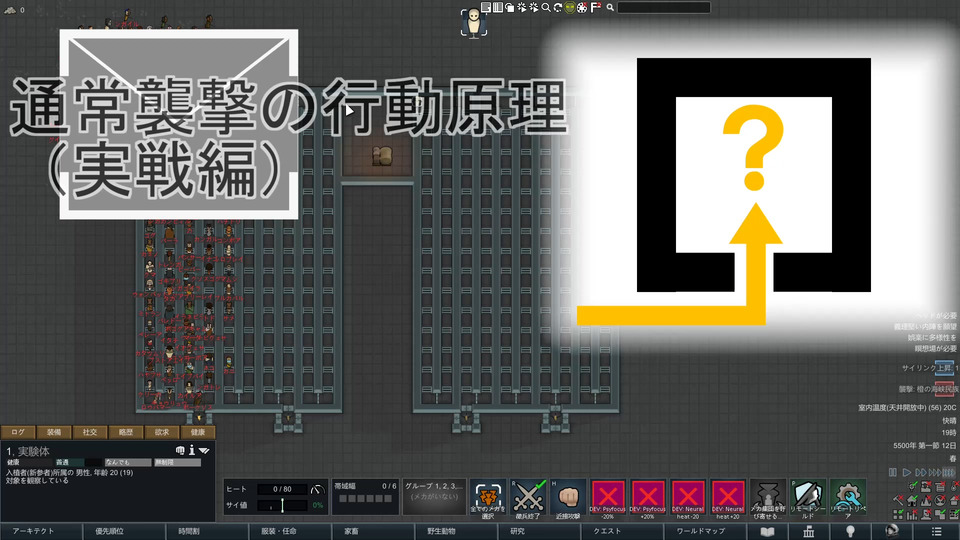This screenshot has height=540, width=960.
Task: Pause the game with the pause button
Action: click(x=893, y=472)
